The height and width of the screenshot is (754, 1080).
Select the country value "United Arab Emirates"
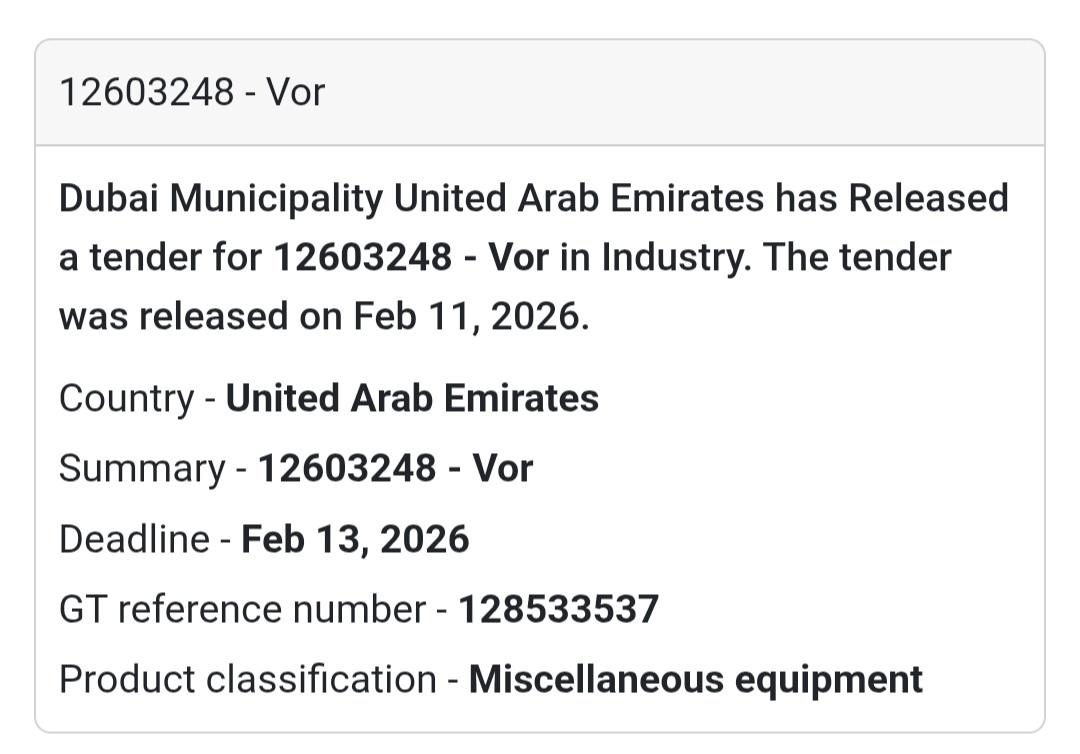(412, 398)
